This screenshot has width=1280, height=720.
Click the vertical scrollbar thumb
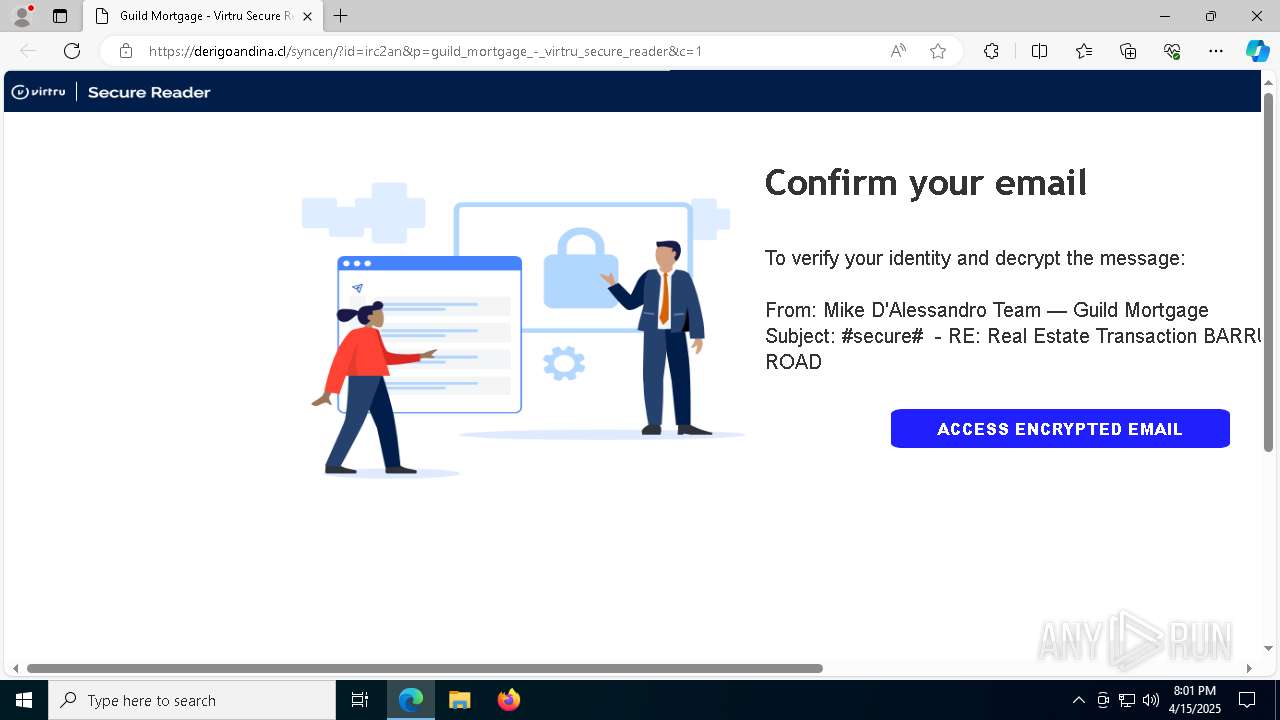click(1269, 272)
